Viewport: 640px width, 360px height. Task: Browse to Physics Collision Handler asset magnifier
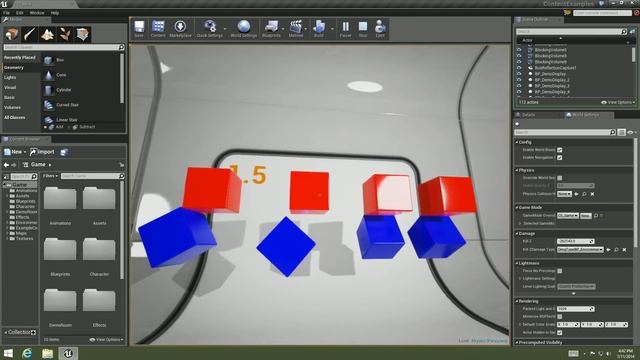point(584,194)
